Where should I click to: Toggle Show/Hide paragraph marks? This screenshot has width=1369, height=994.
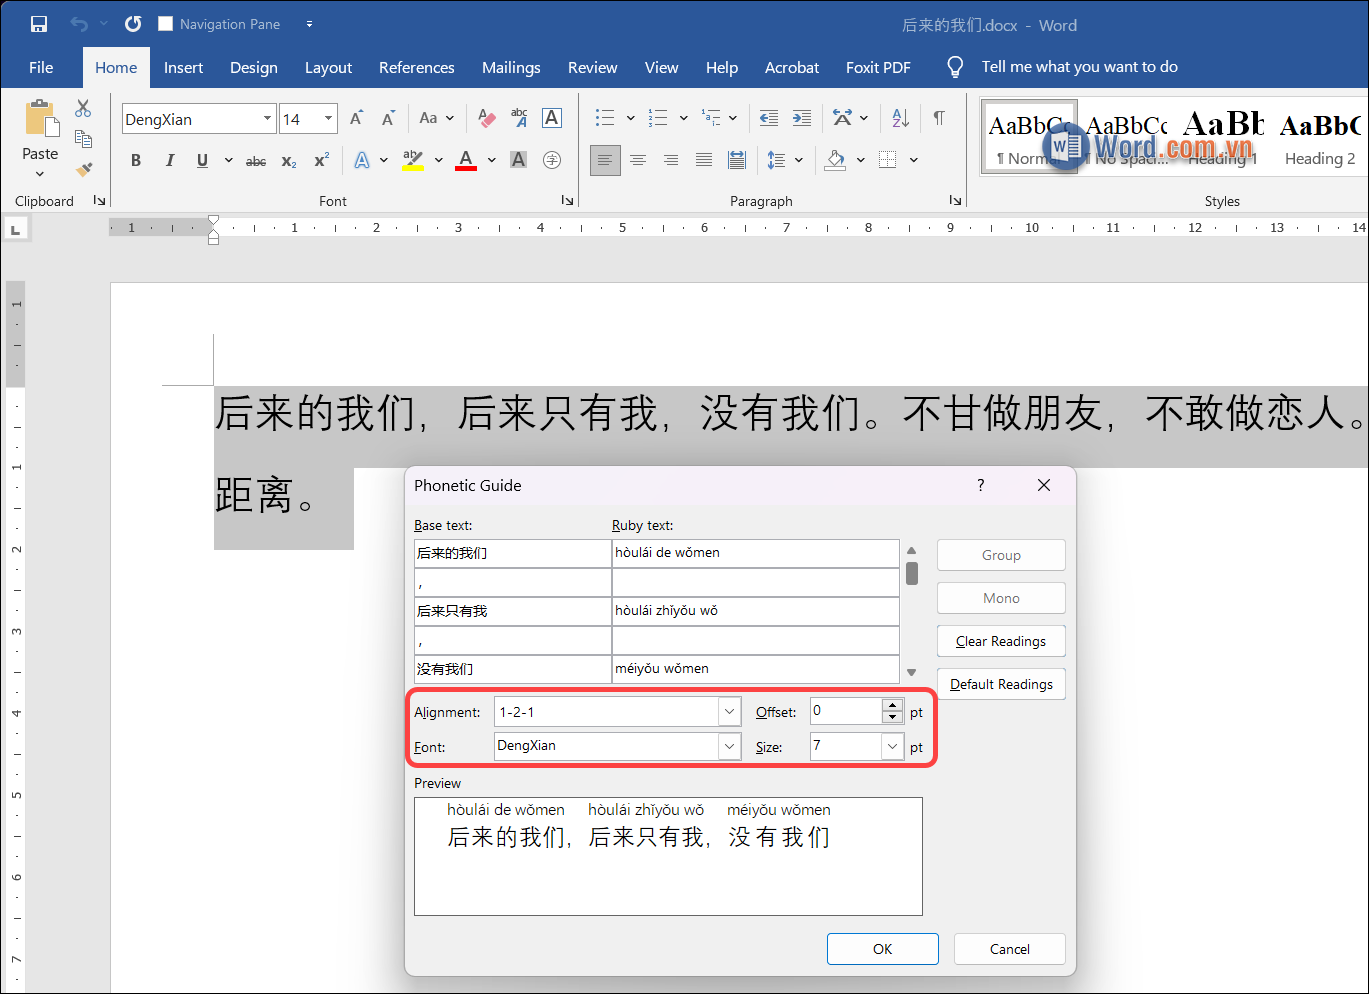point(939,118)
